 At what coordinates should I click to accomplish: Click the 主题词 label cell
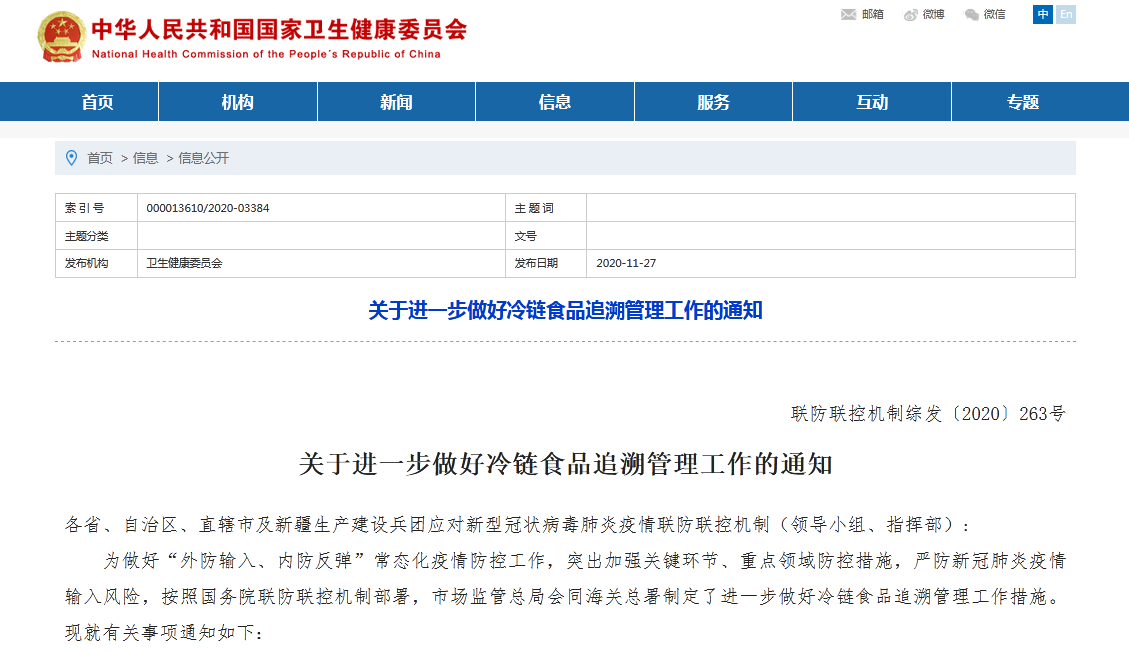pos(546,207)
